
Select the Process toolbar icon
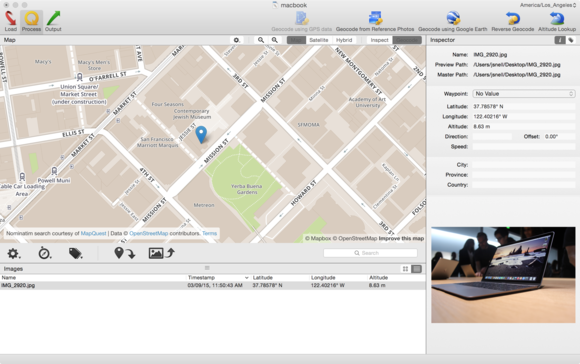[31, 21]
